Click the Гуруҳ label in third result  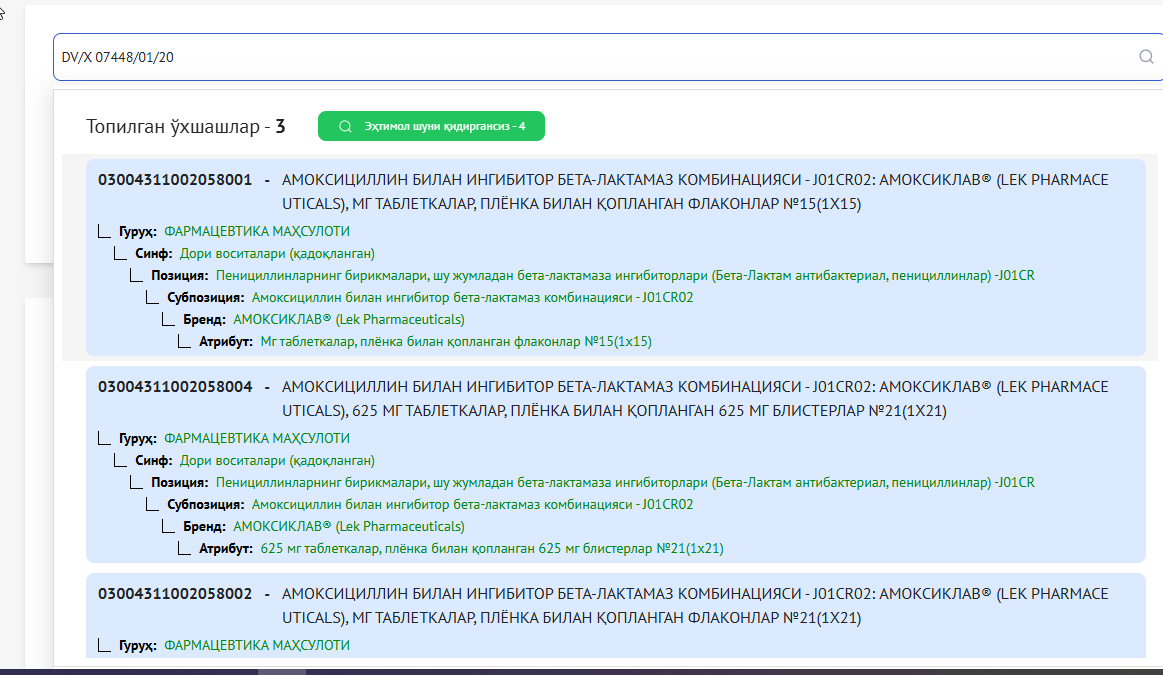coord(138,645)
